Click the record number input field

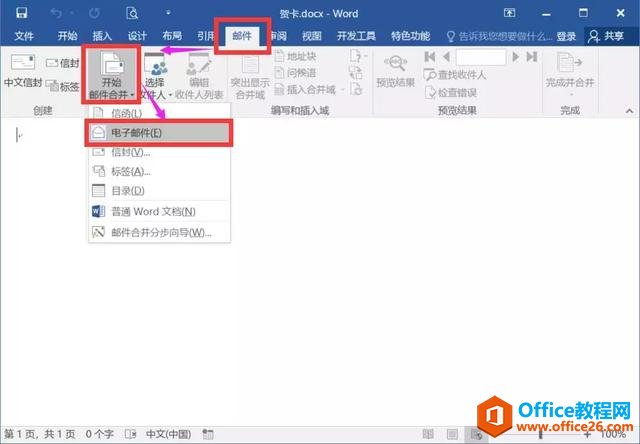click(x=481, y=57)
